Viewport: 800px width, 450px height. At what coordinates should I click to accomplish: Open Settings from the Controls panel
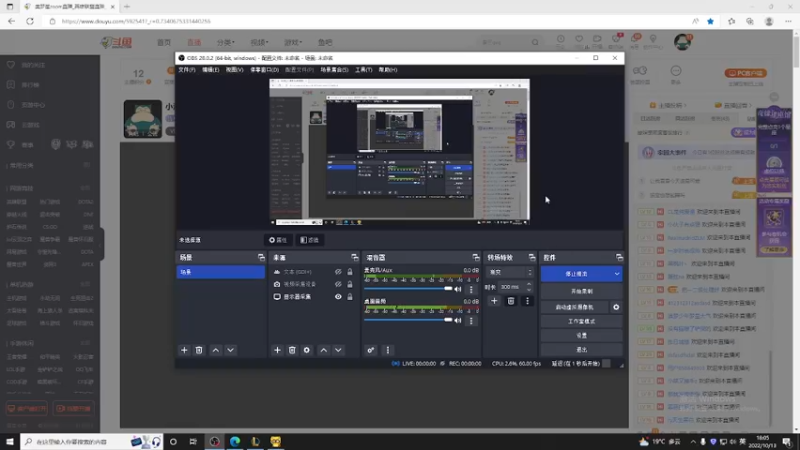pyautogui.click(x=582, y=335)
